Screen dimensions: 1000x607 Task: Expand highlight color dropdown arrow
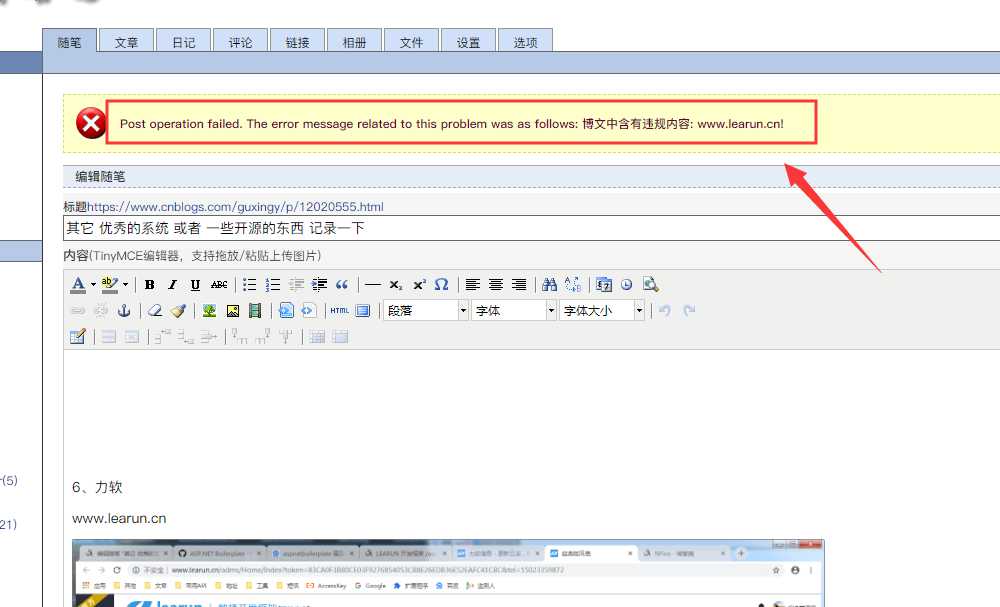126,284
